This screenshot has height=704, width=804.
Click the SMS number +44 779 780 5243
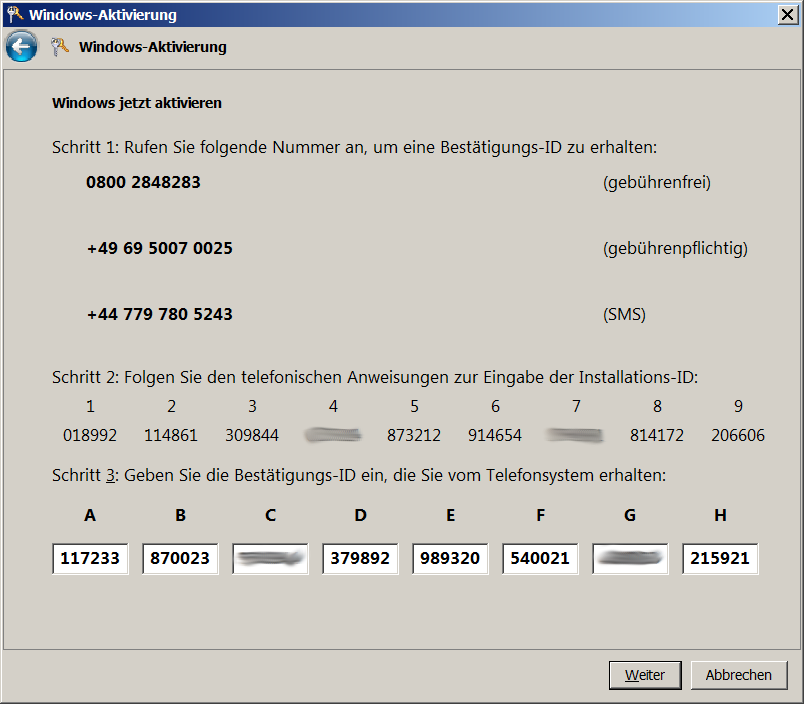click(x=159, y=314)
